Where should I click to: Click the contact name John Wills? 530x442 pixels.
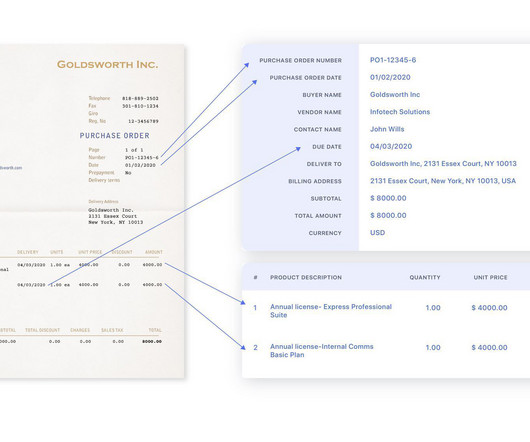(387, 129)
